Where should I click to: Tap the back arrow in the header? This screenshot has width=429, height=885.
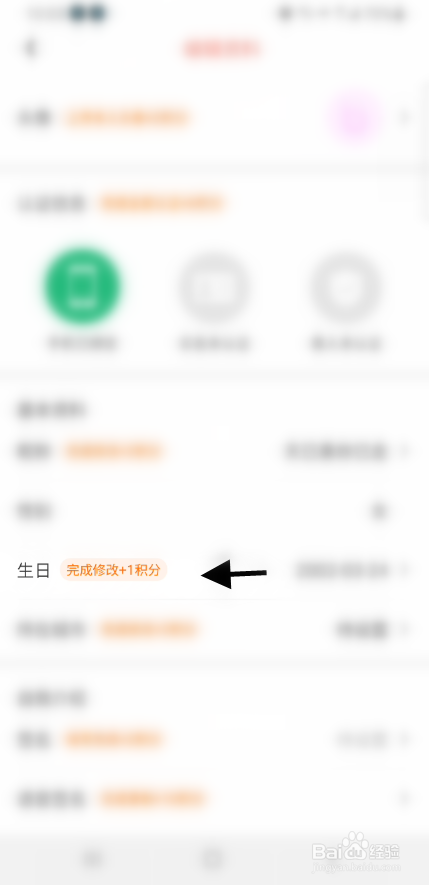pos(30,49)
